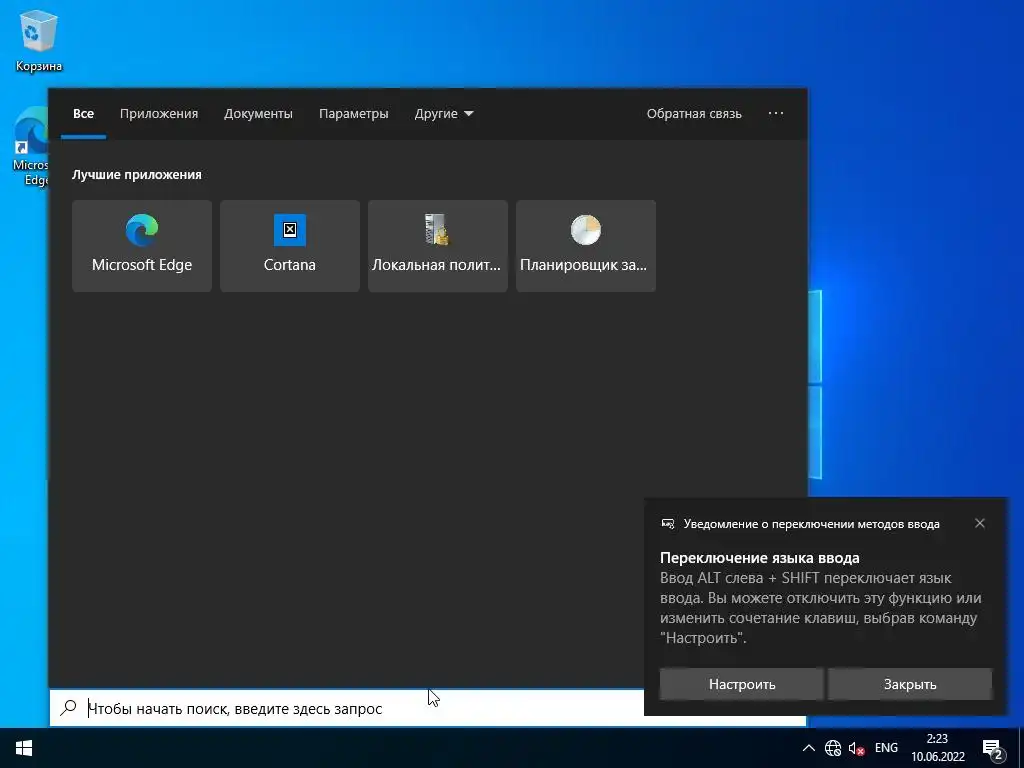Open the clock showing 2:23

(938, 748)
